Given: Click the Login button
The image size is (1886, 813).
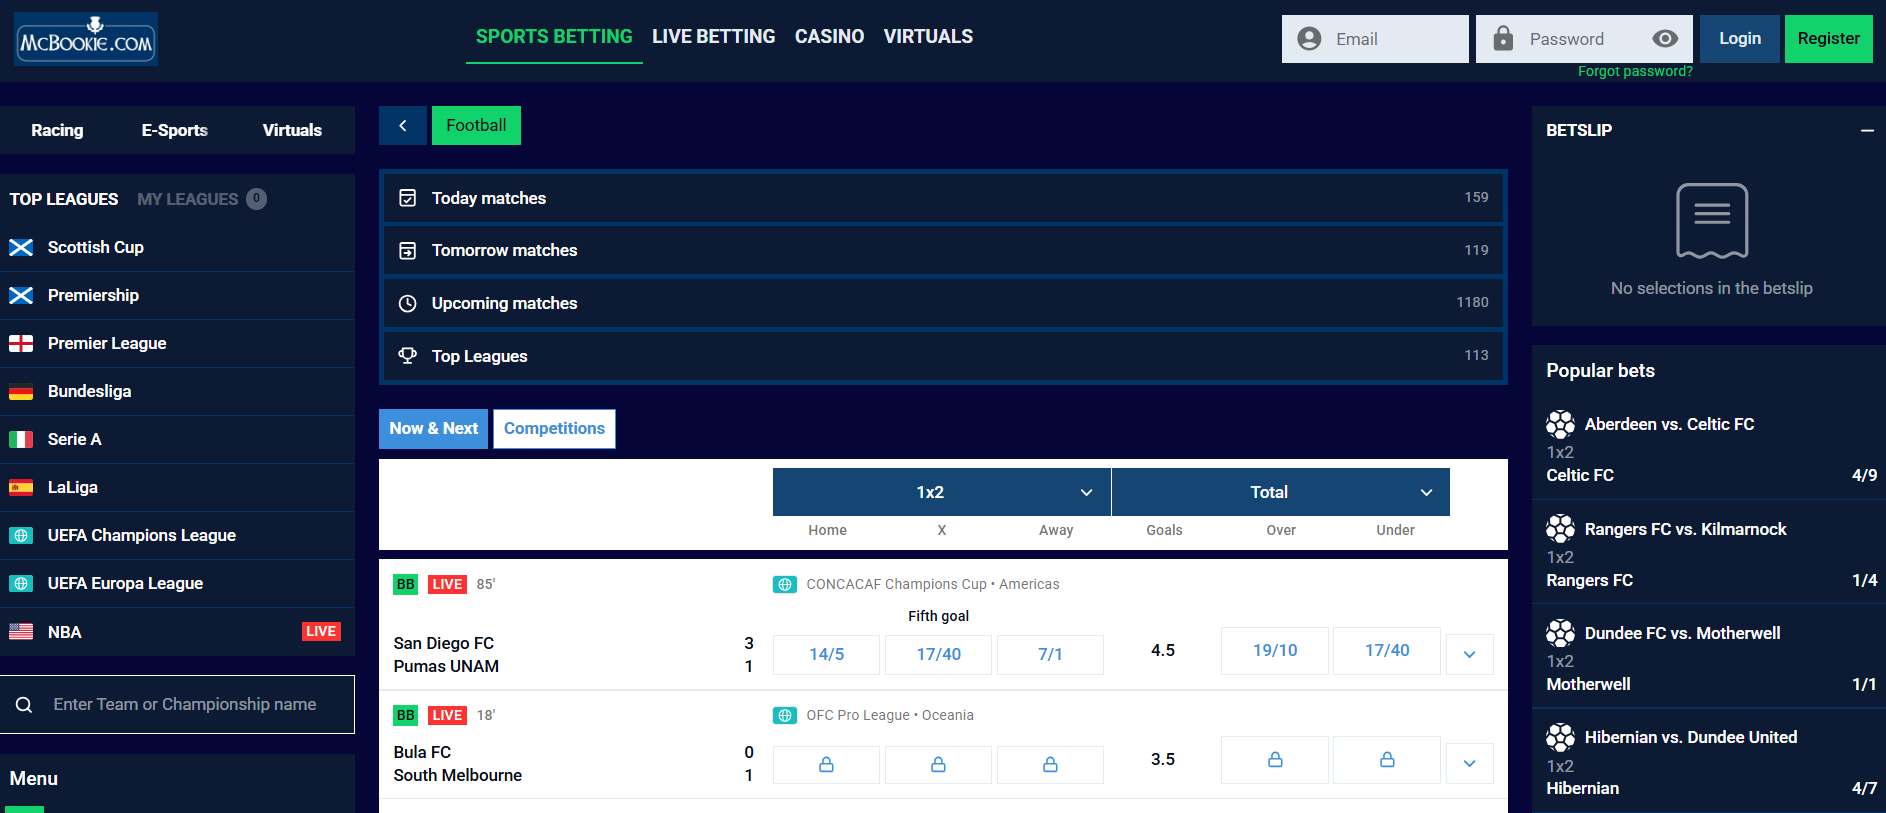Looking at the screenshot, I should [1740, 39].
